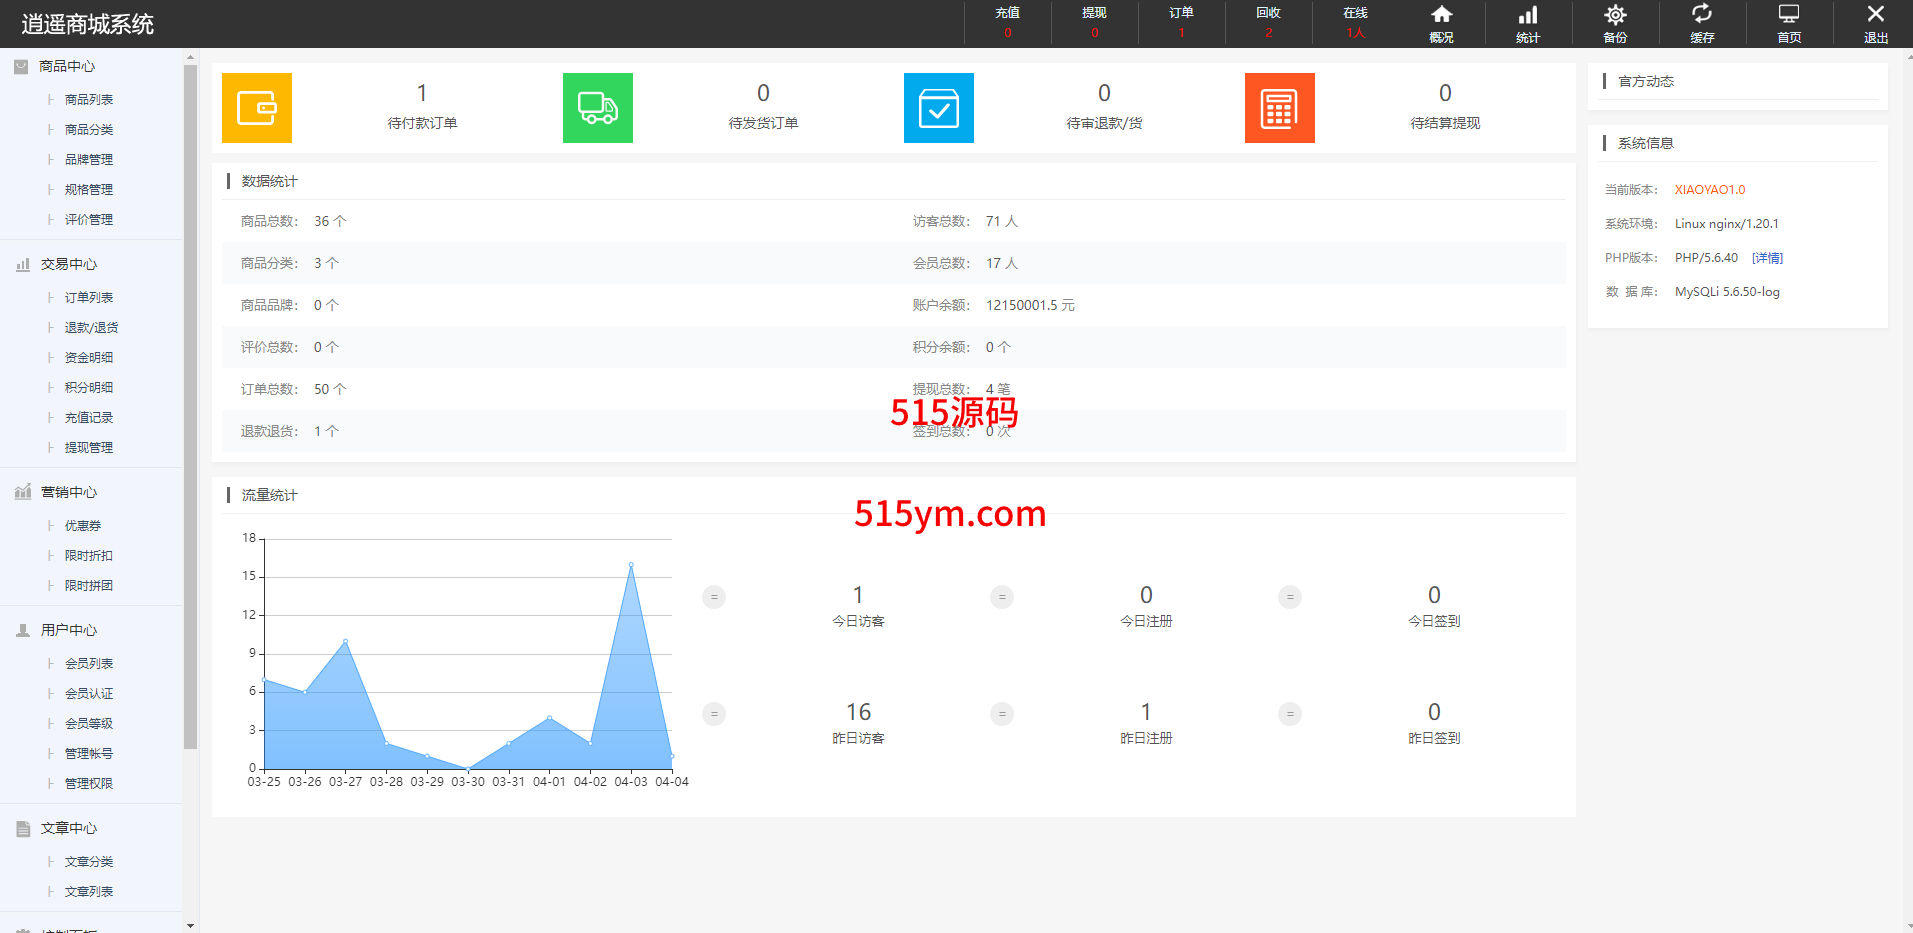Click the 缓存 refresh icon
The height and width of the screenshot is (933, 1913).
[1702, 23]
